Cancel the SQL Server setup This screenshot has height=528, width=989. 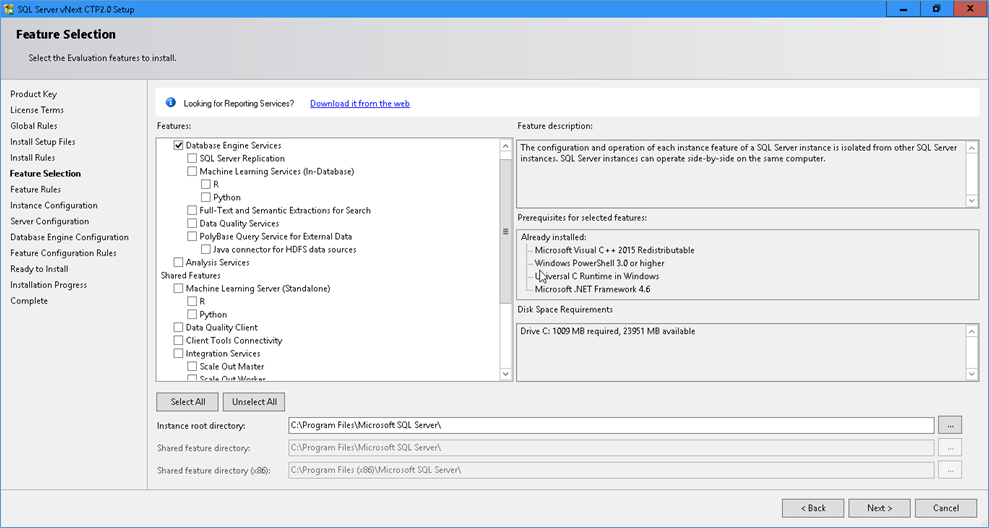(x=945, y=508)
